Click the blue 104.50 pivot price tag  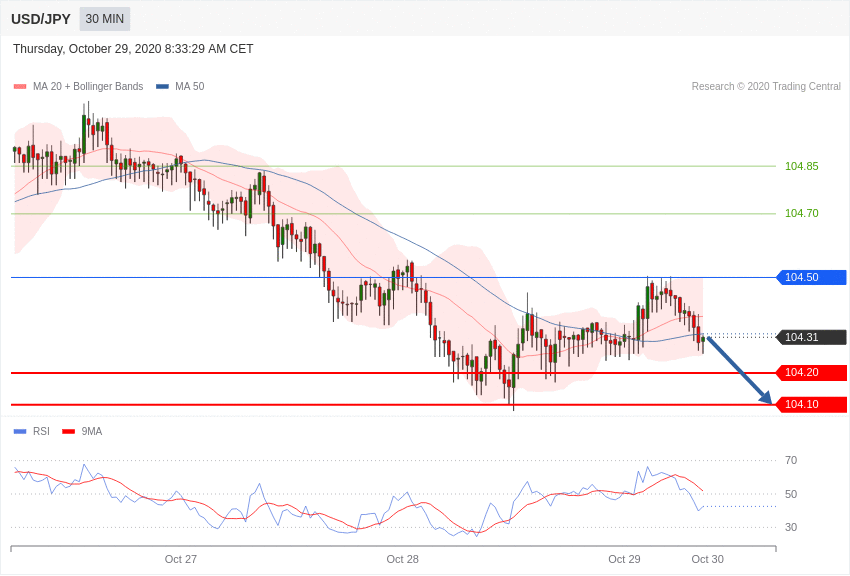[x=812, y=277]
